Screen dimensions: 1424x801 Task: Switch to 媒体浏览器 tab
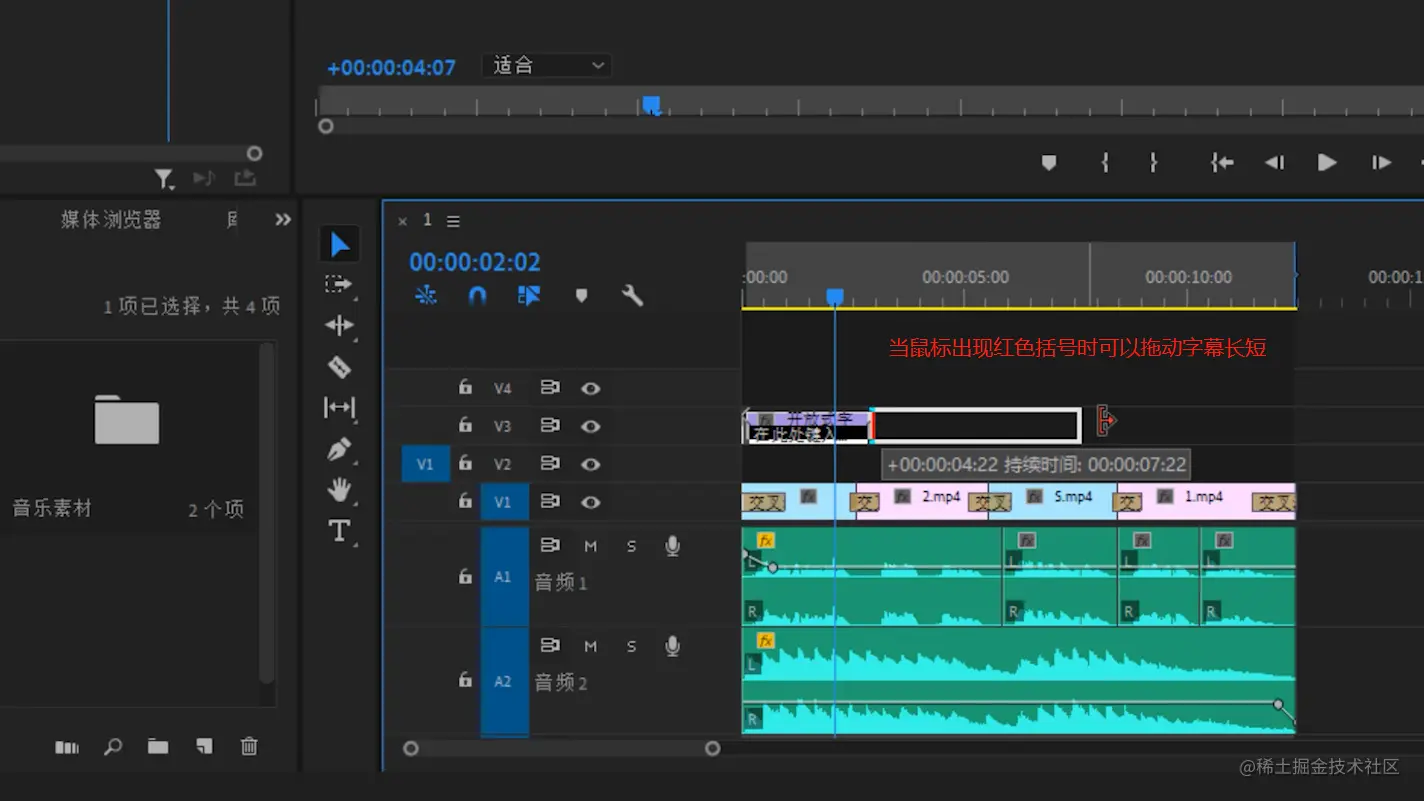pos(111,220)
